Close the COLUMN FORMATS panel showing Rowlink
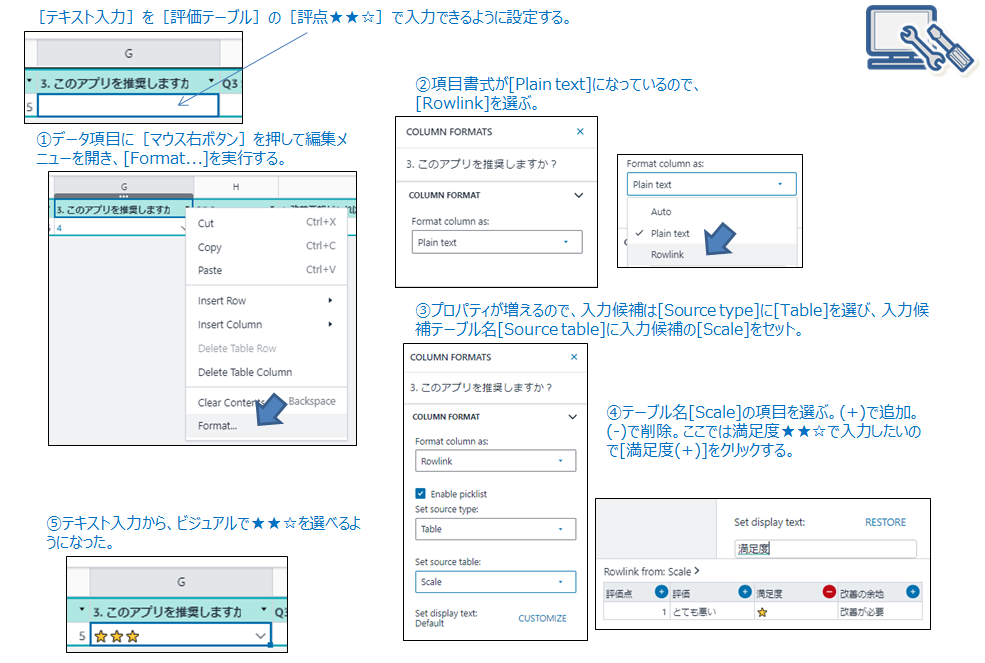The image size is (985, 663). click(574, 357)
